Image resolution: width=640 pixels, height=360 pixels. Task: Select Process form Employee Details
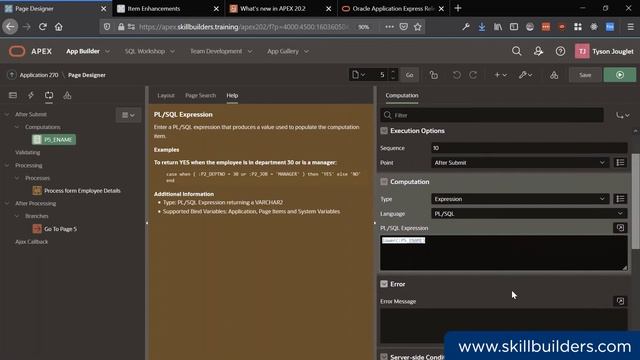(77, 191)
